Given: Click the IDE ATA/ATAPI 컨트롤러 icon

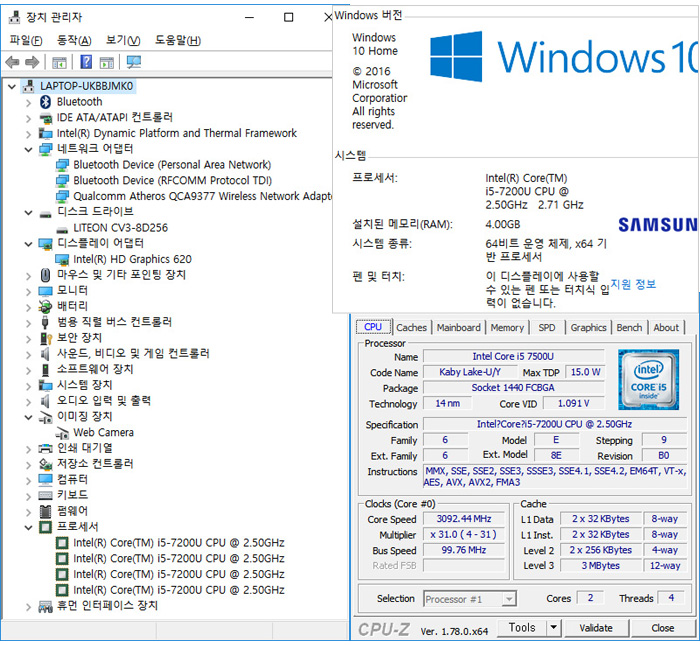Looking at the screenshot, I should [46, 118].
